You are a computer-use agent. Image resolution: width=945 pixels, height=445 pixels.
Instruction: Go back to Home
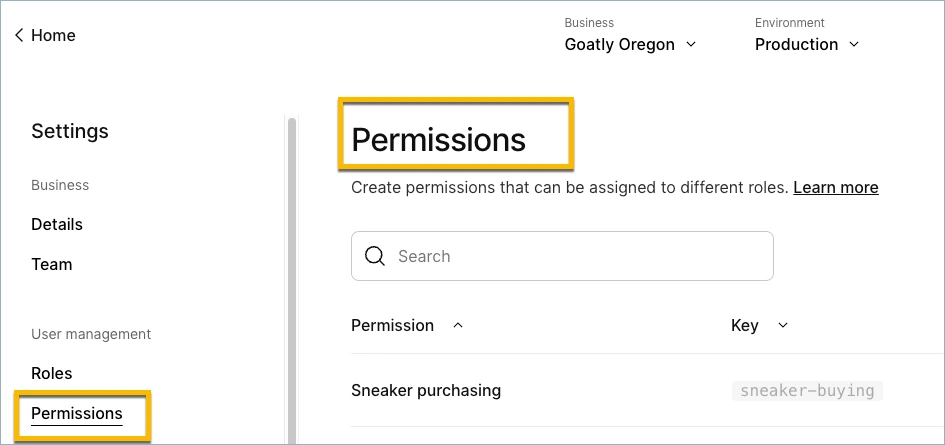click(45, 36)
